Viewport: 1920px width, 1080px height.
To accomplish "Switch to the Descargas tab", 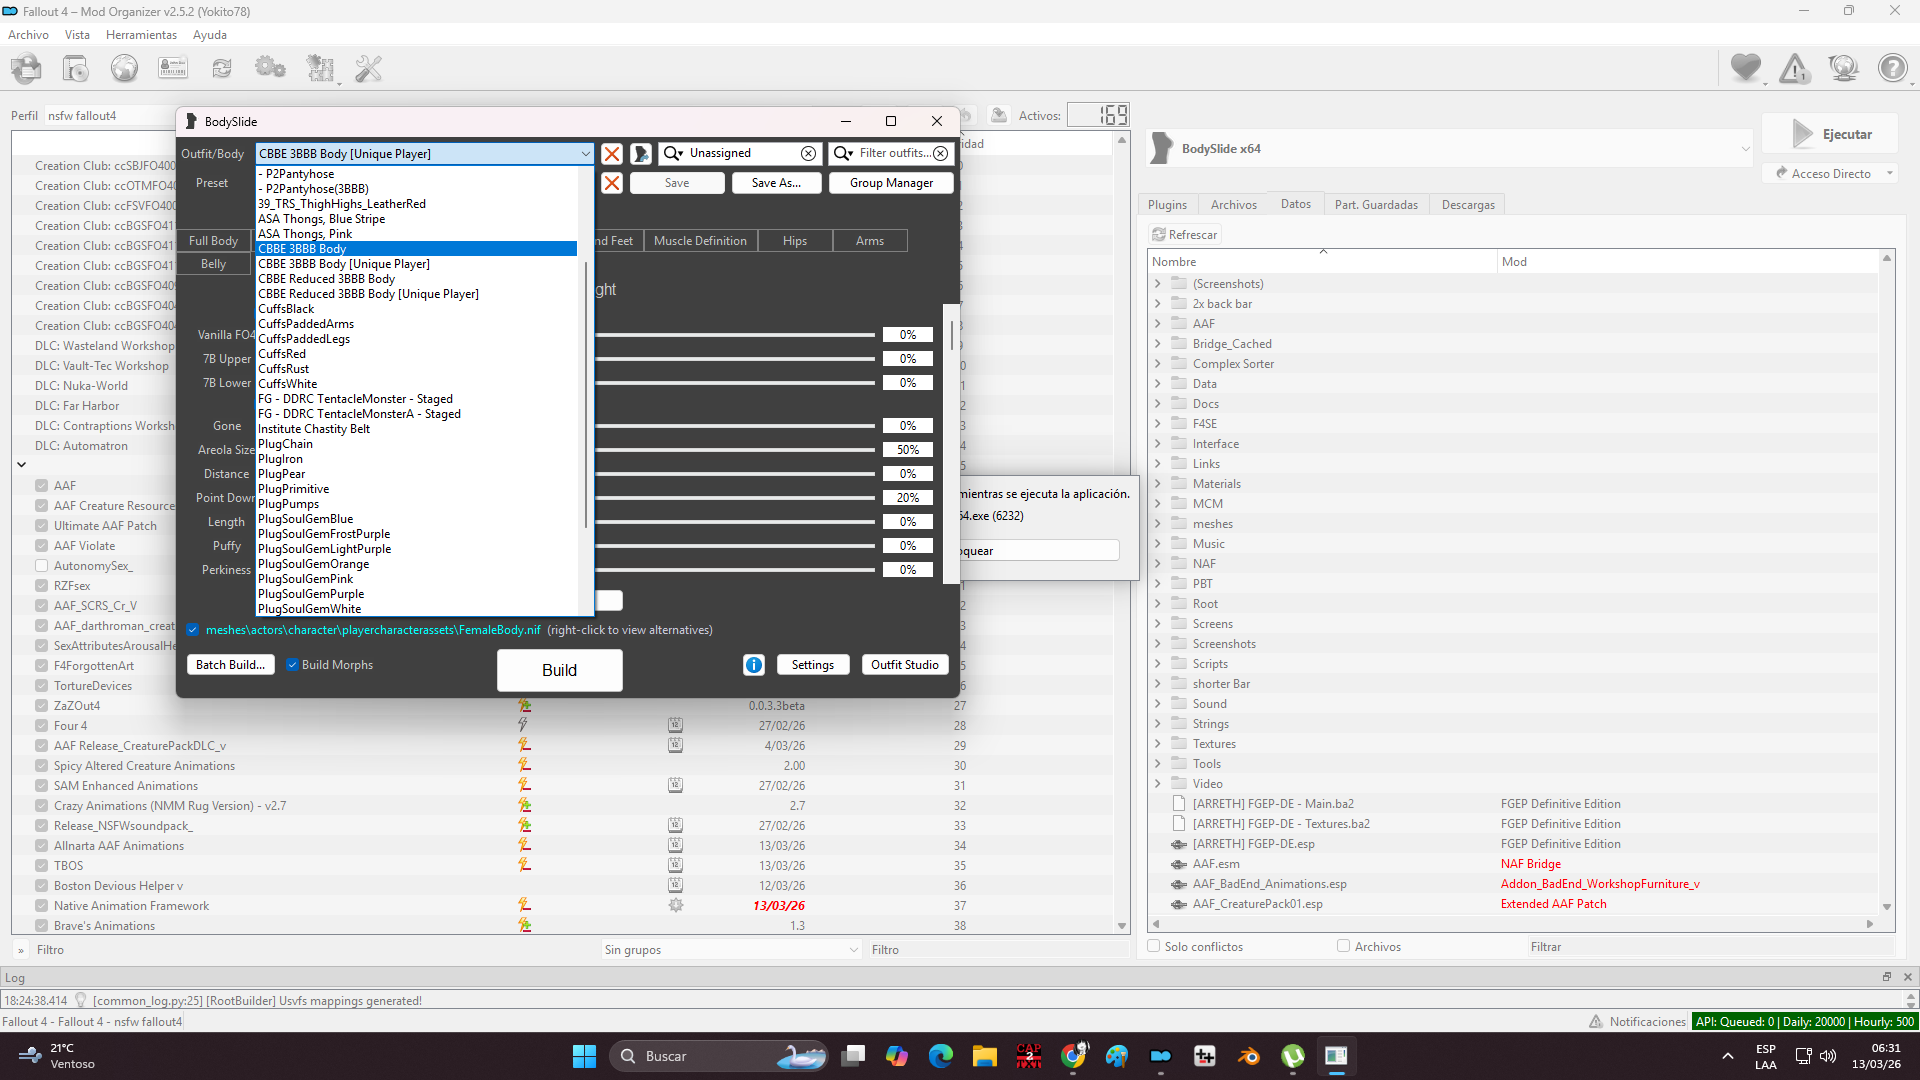I will 1468,205.
